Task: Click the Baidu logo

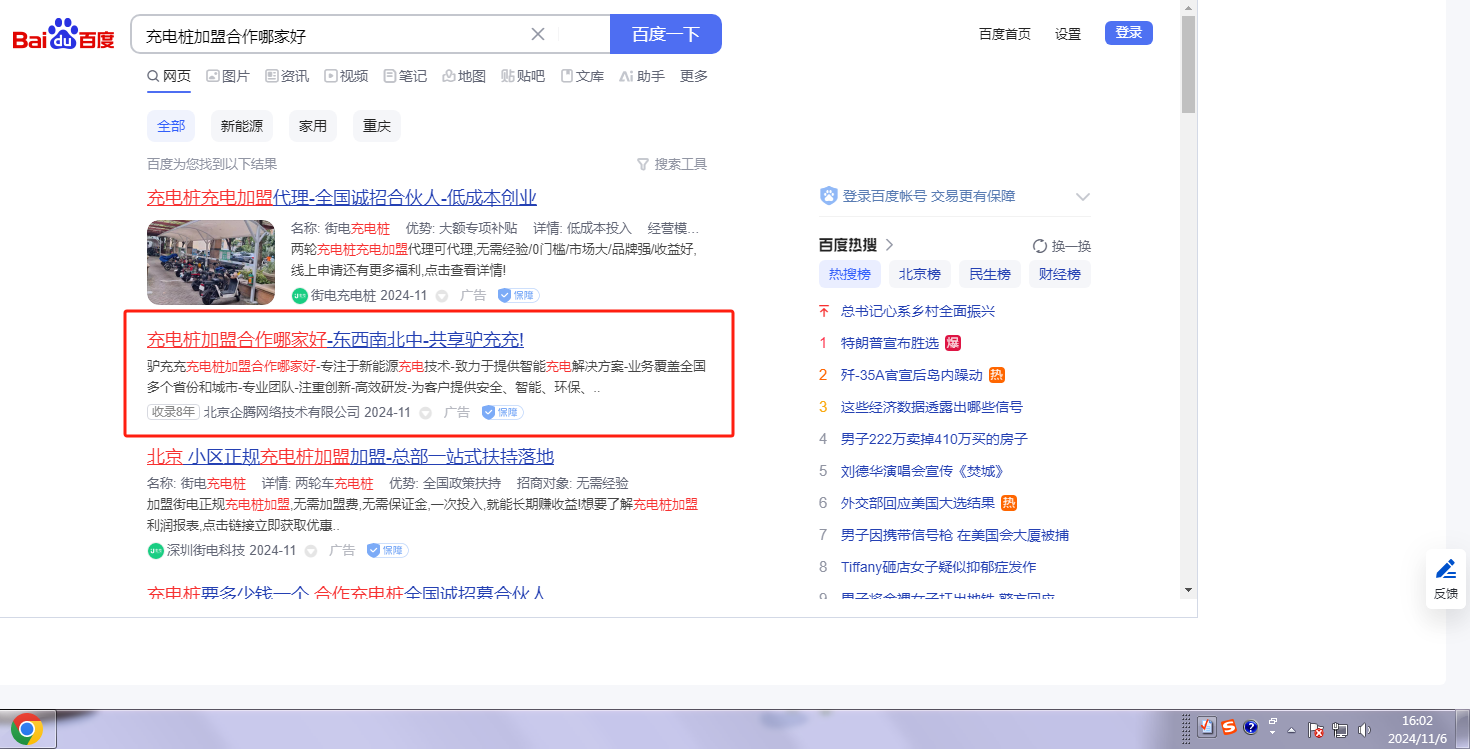Action: tap(64, 35)
